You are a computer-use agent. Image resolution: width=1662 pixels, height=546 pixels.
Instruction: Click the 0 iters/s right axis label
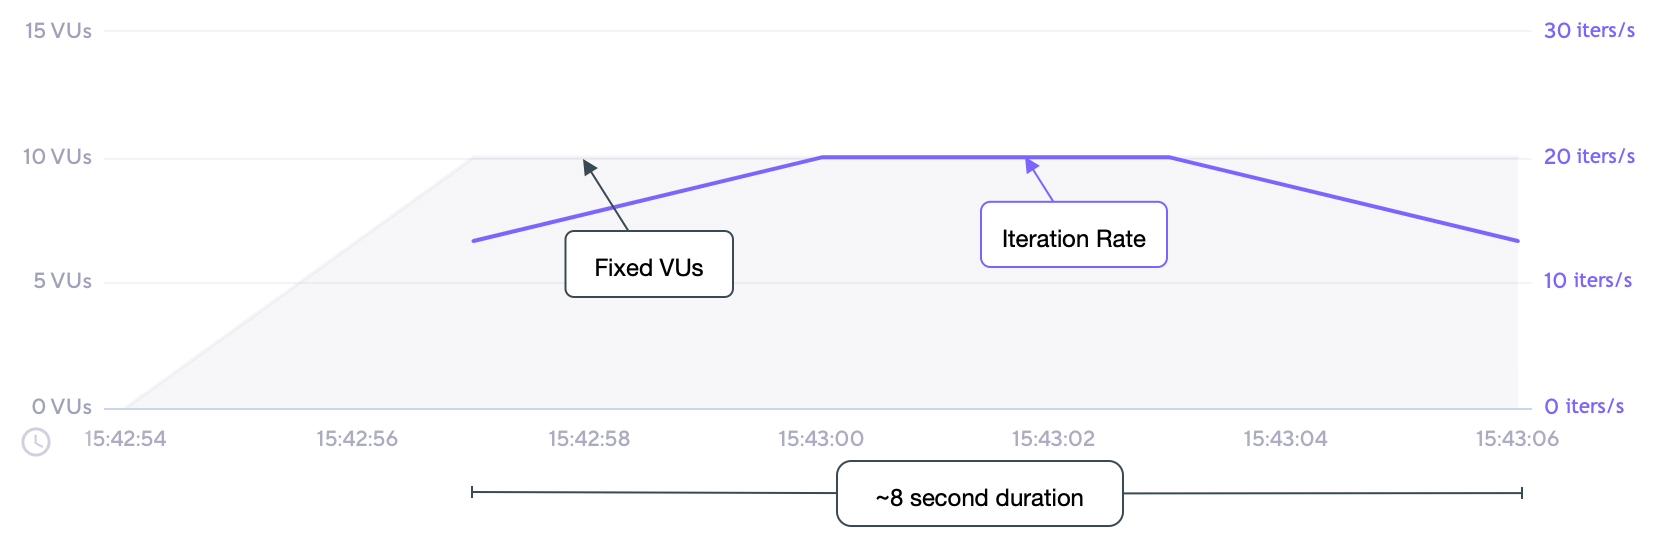pyautogui.click(x=1584, y=407)
